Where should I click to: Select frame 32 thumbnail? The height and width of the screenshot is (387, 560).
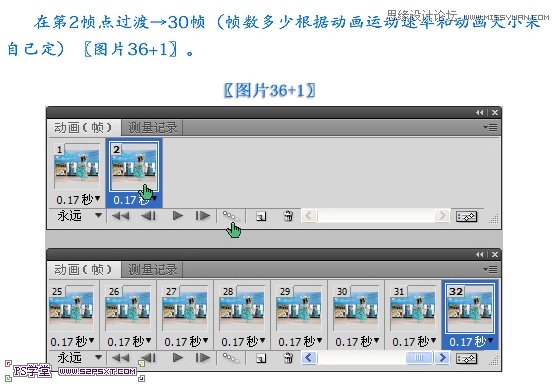click(x=470, y=308)
